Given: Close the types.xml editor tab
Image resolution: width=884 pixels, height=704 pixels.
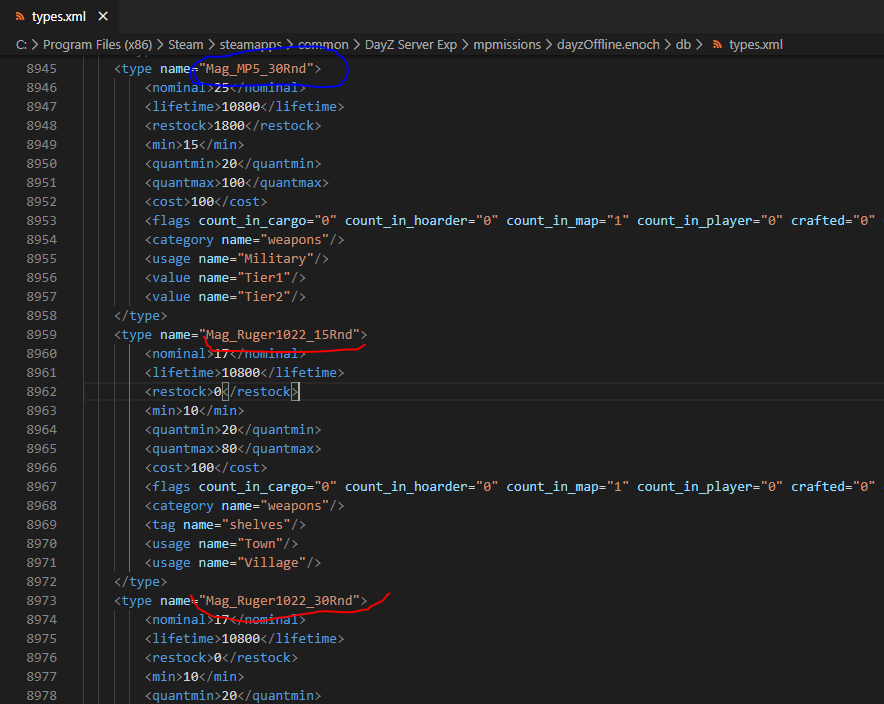Looking at the screenshot, I should coord(103,16).
